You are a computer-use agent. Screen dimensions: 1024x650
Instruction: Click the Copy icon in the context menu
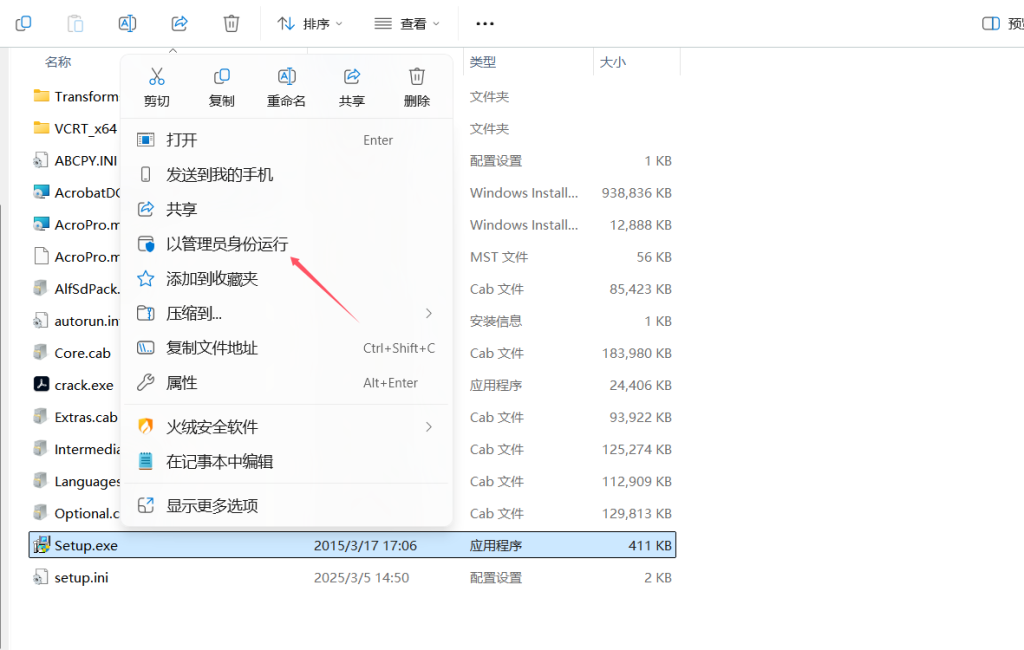point(221,76)
